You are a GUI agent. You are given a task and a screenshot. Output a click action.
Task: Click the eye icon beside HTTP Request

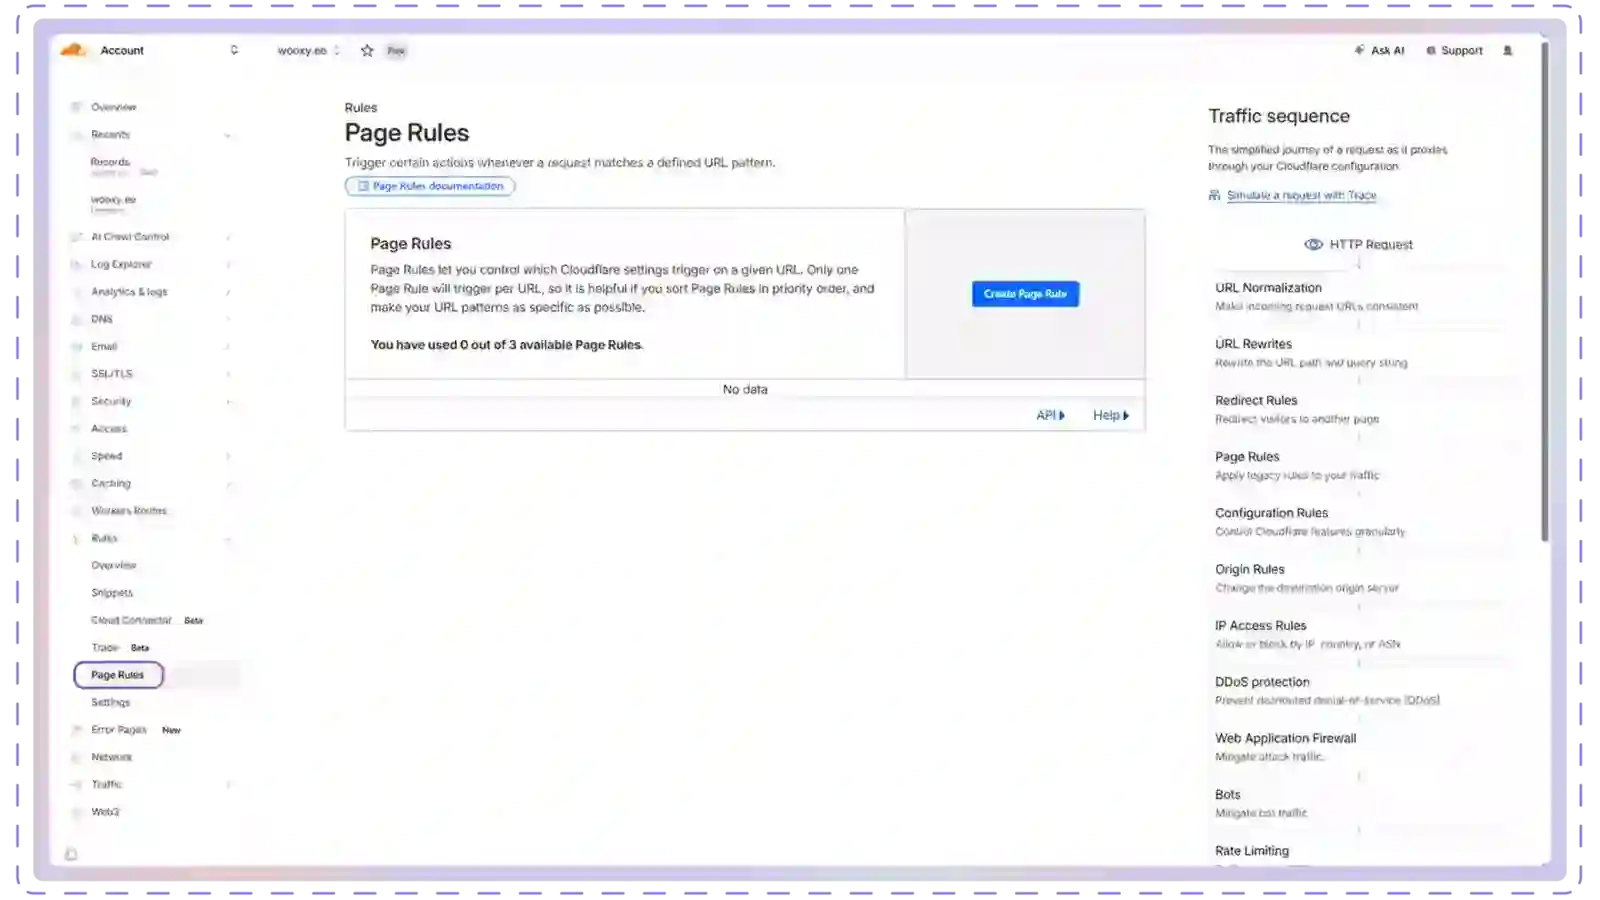tap(1313, 245)
